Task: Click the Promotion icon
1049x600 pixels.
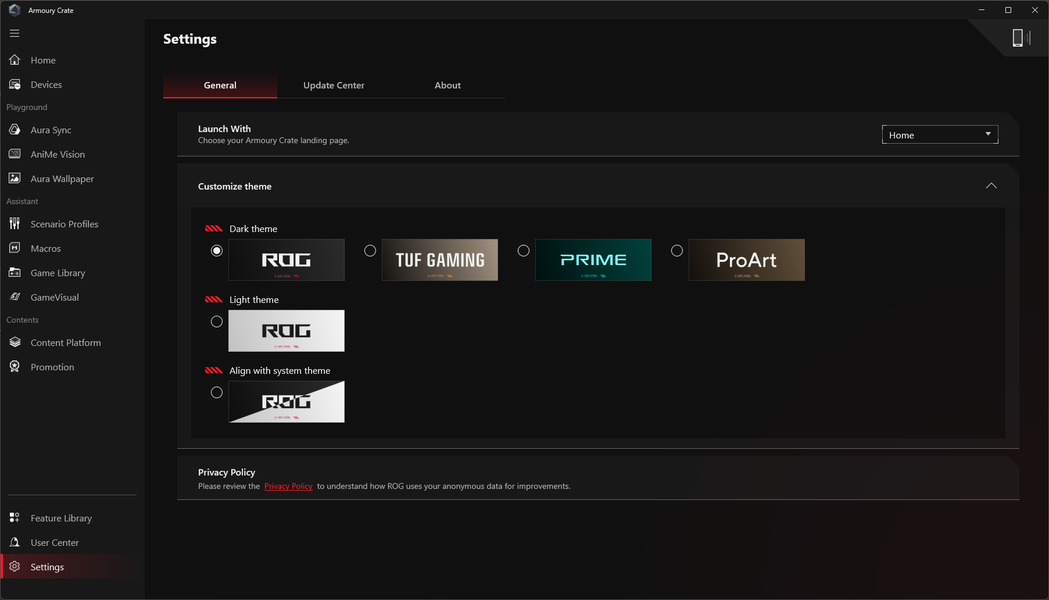Action: point(14,367)
